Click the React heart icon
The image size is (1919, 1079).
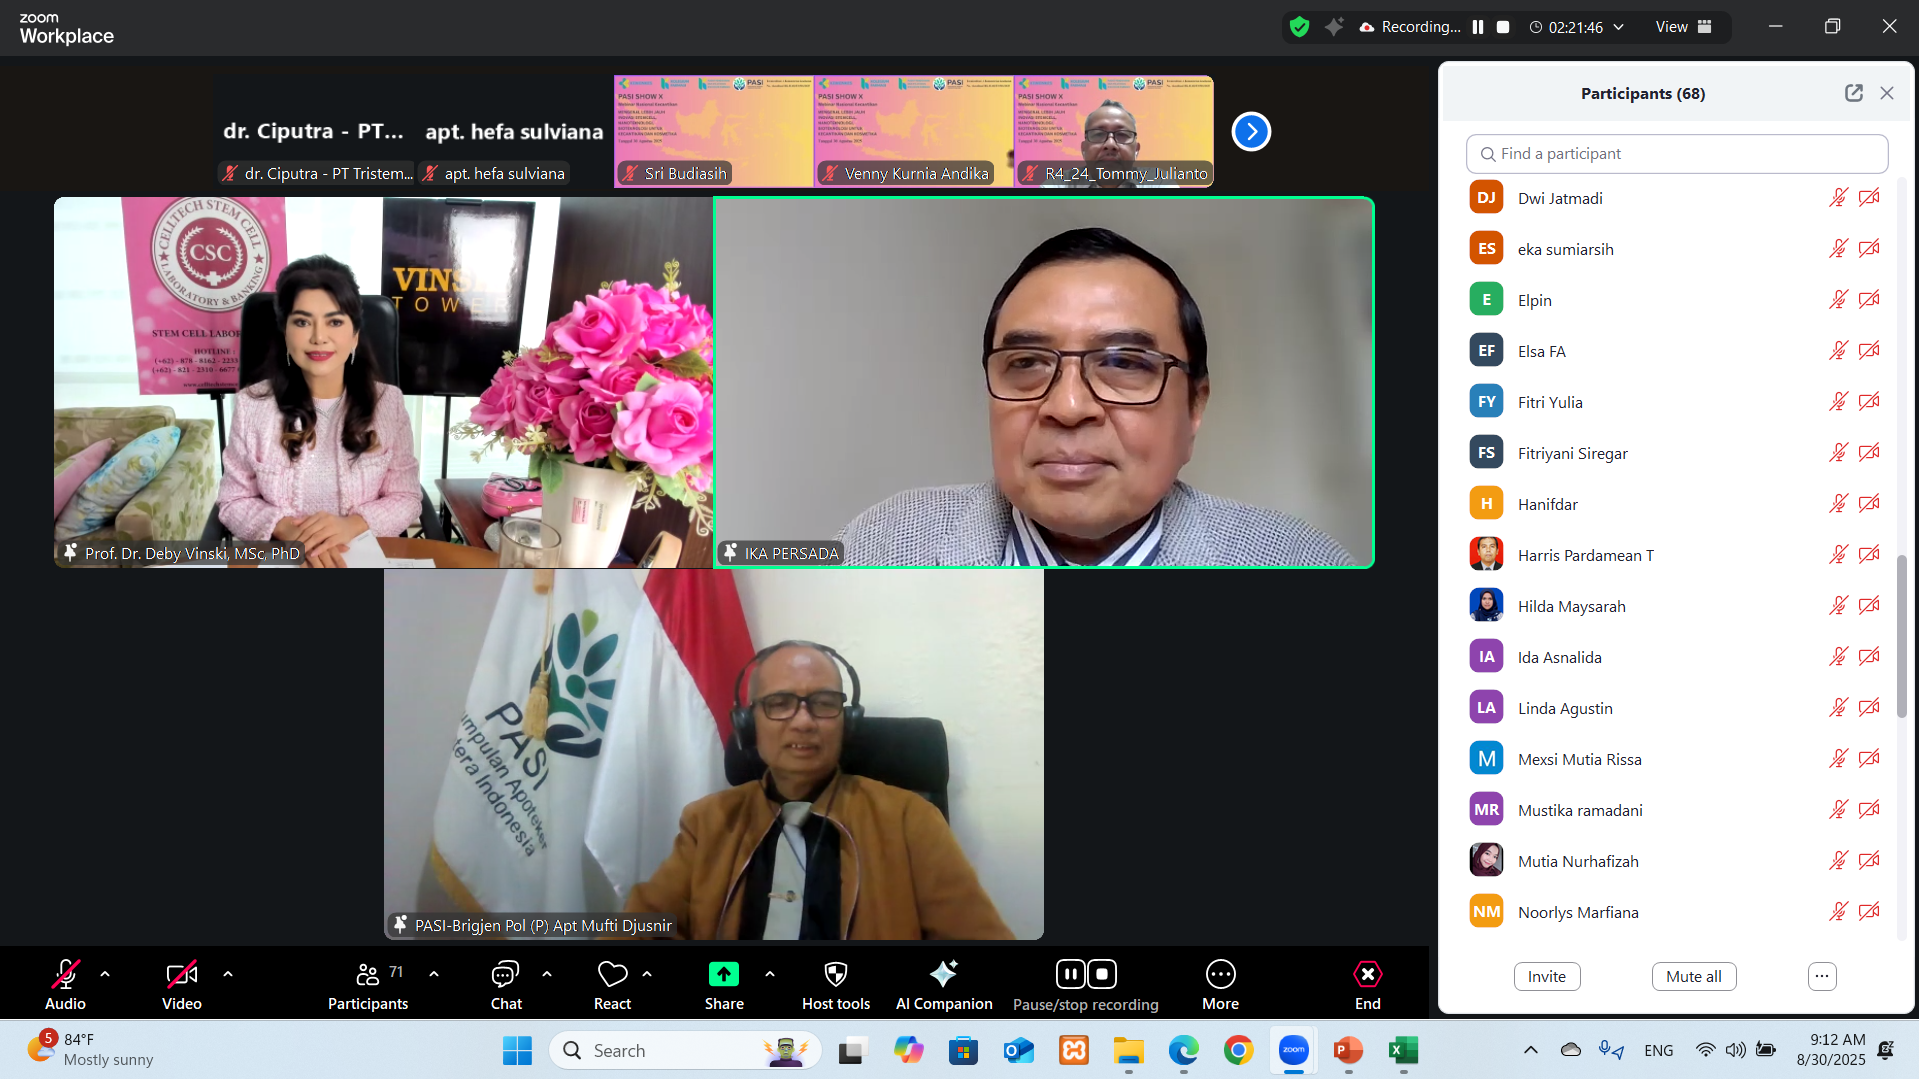tap(612, 974)
